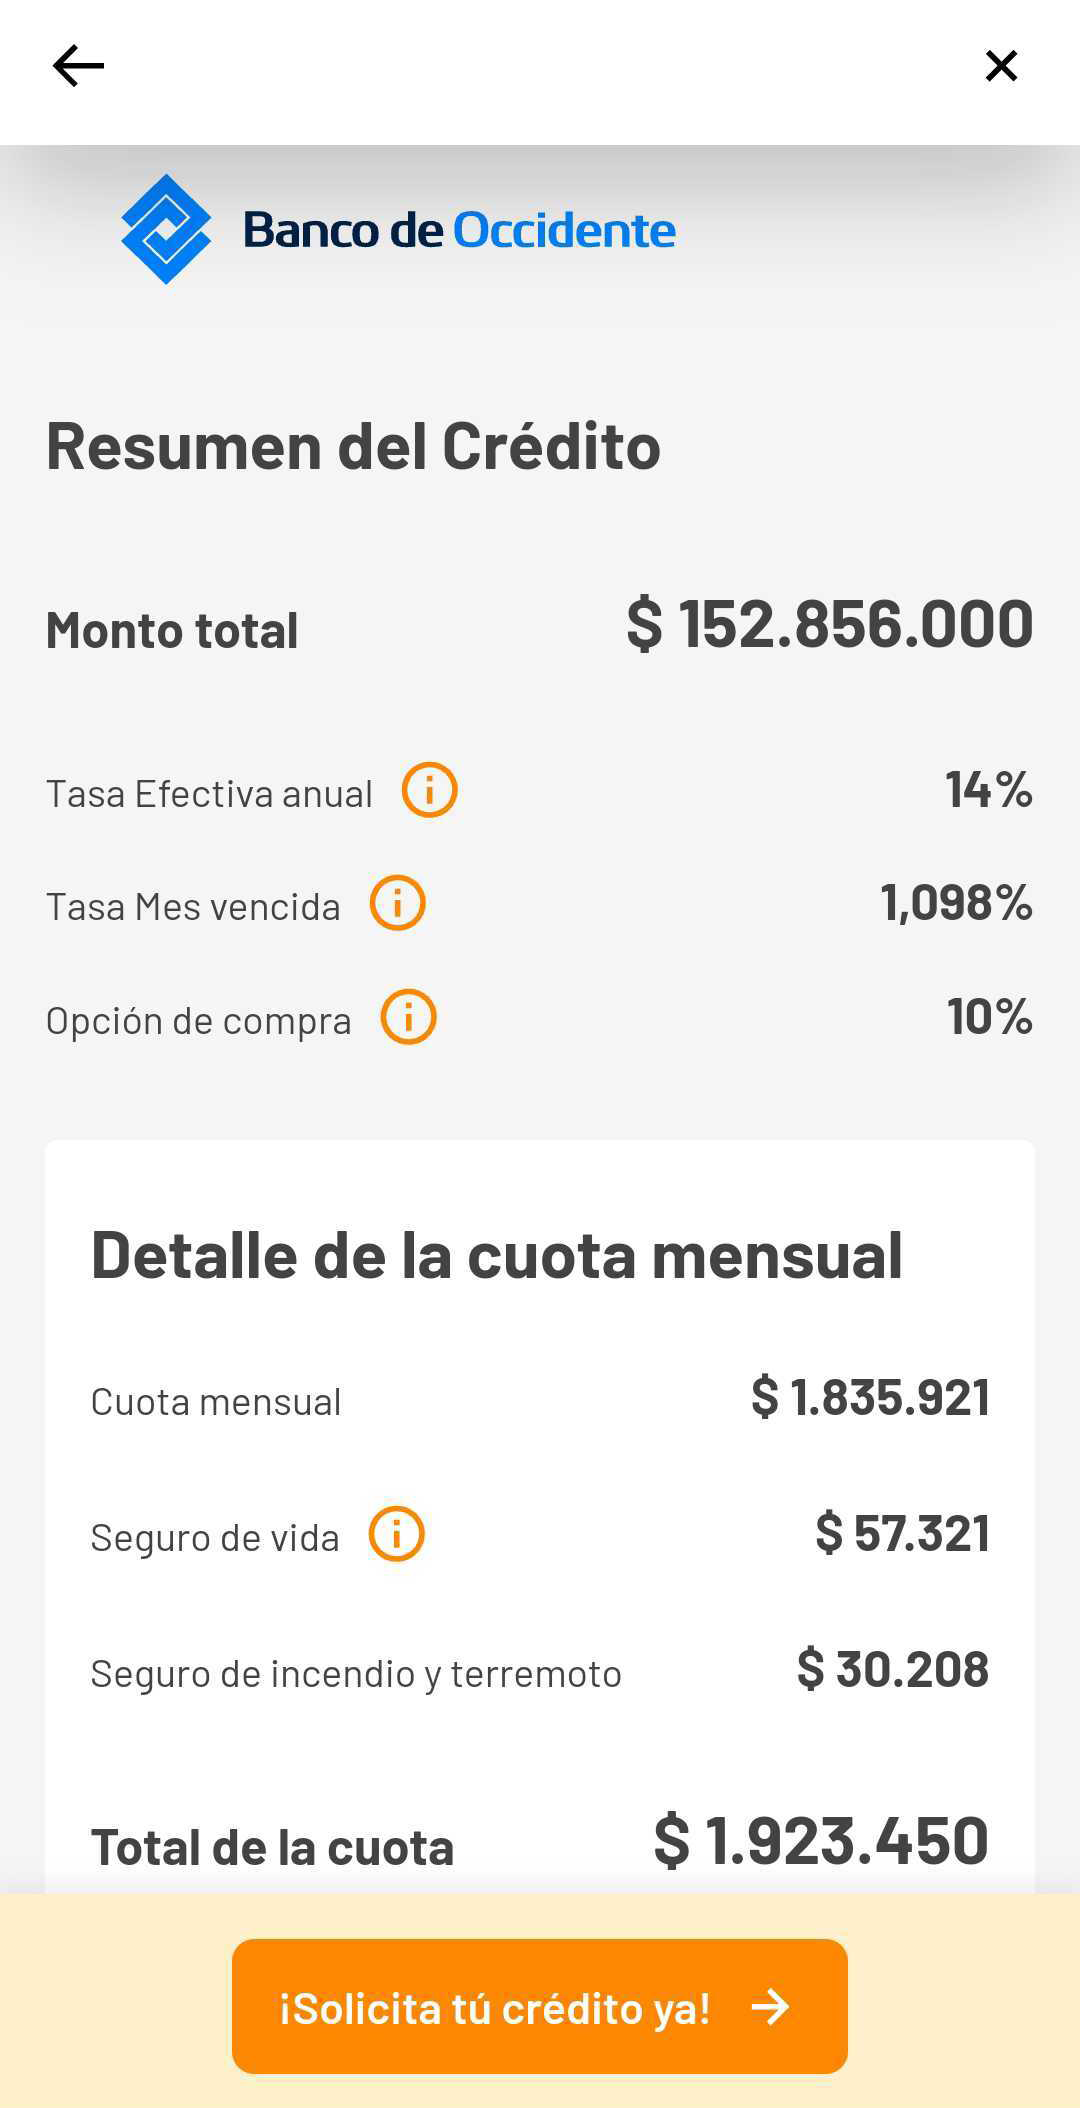
Task: Tap the Detalle de la cuota mensual heading
Action: (x=497, y=1255)
